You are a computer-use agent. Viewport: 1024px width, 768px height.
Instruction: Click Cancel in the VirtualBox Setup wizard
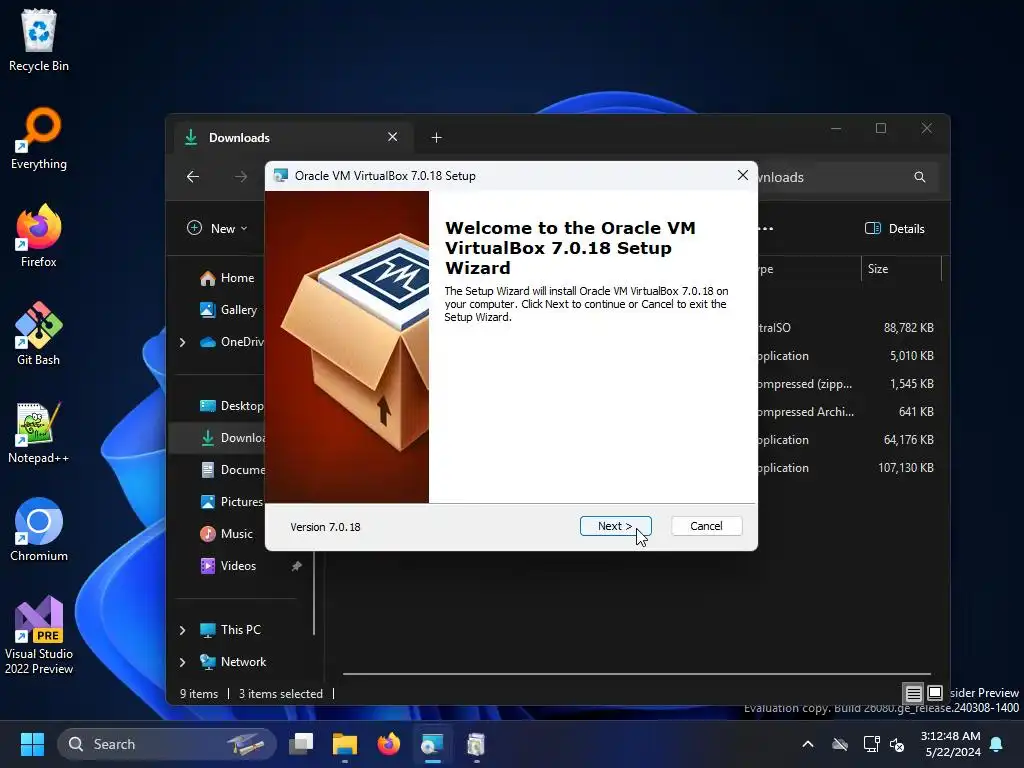point(706,526)
